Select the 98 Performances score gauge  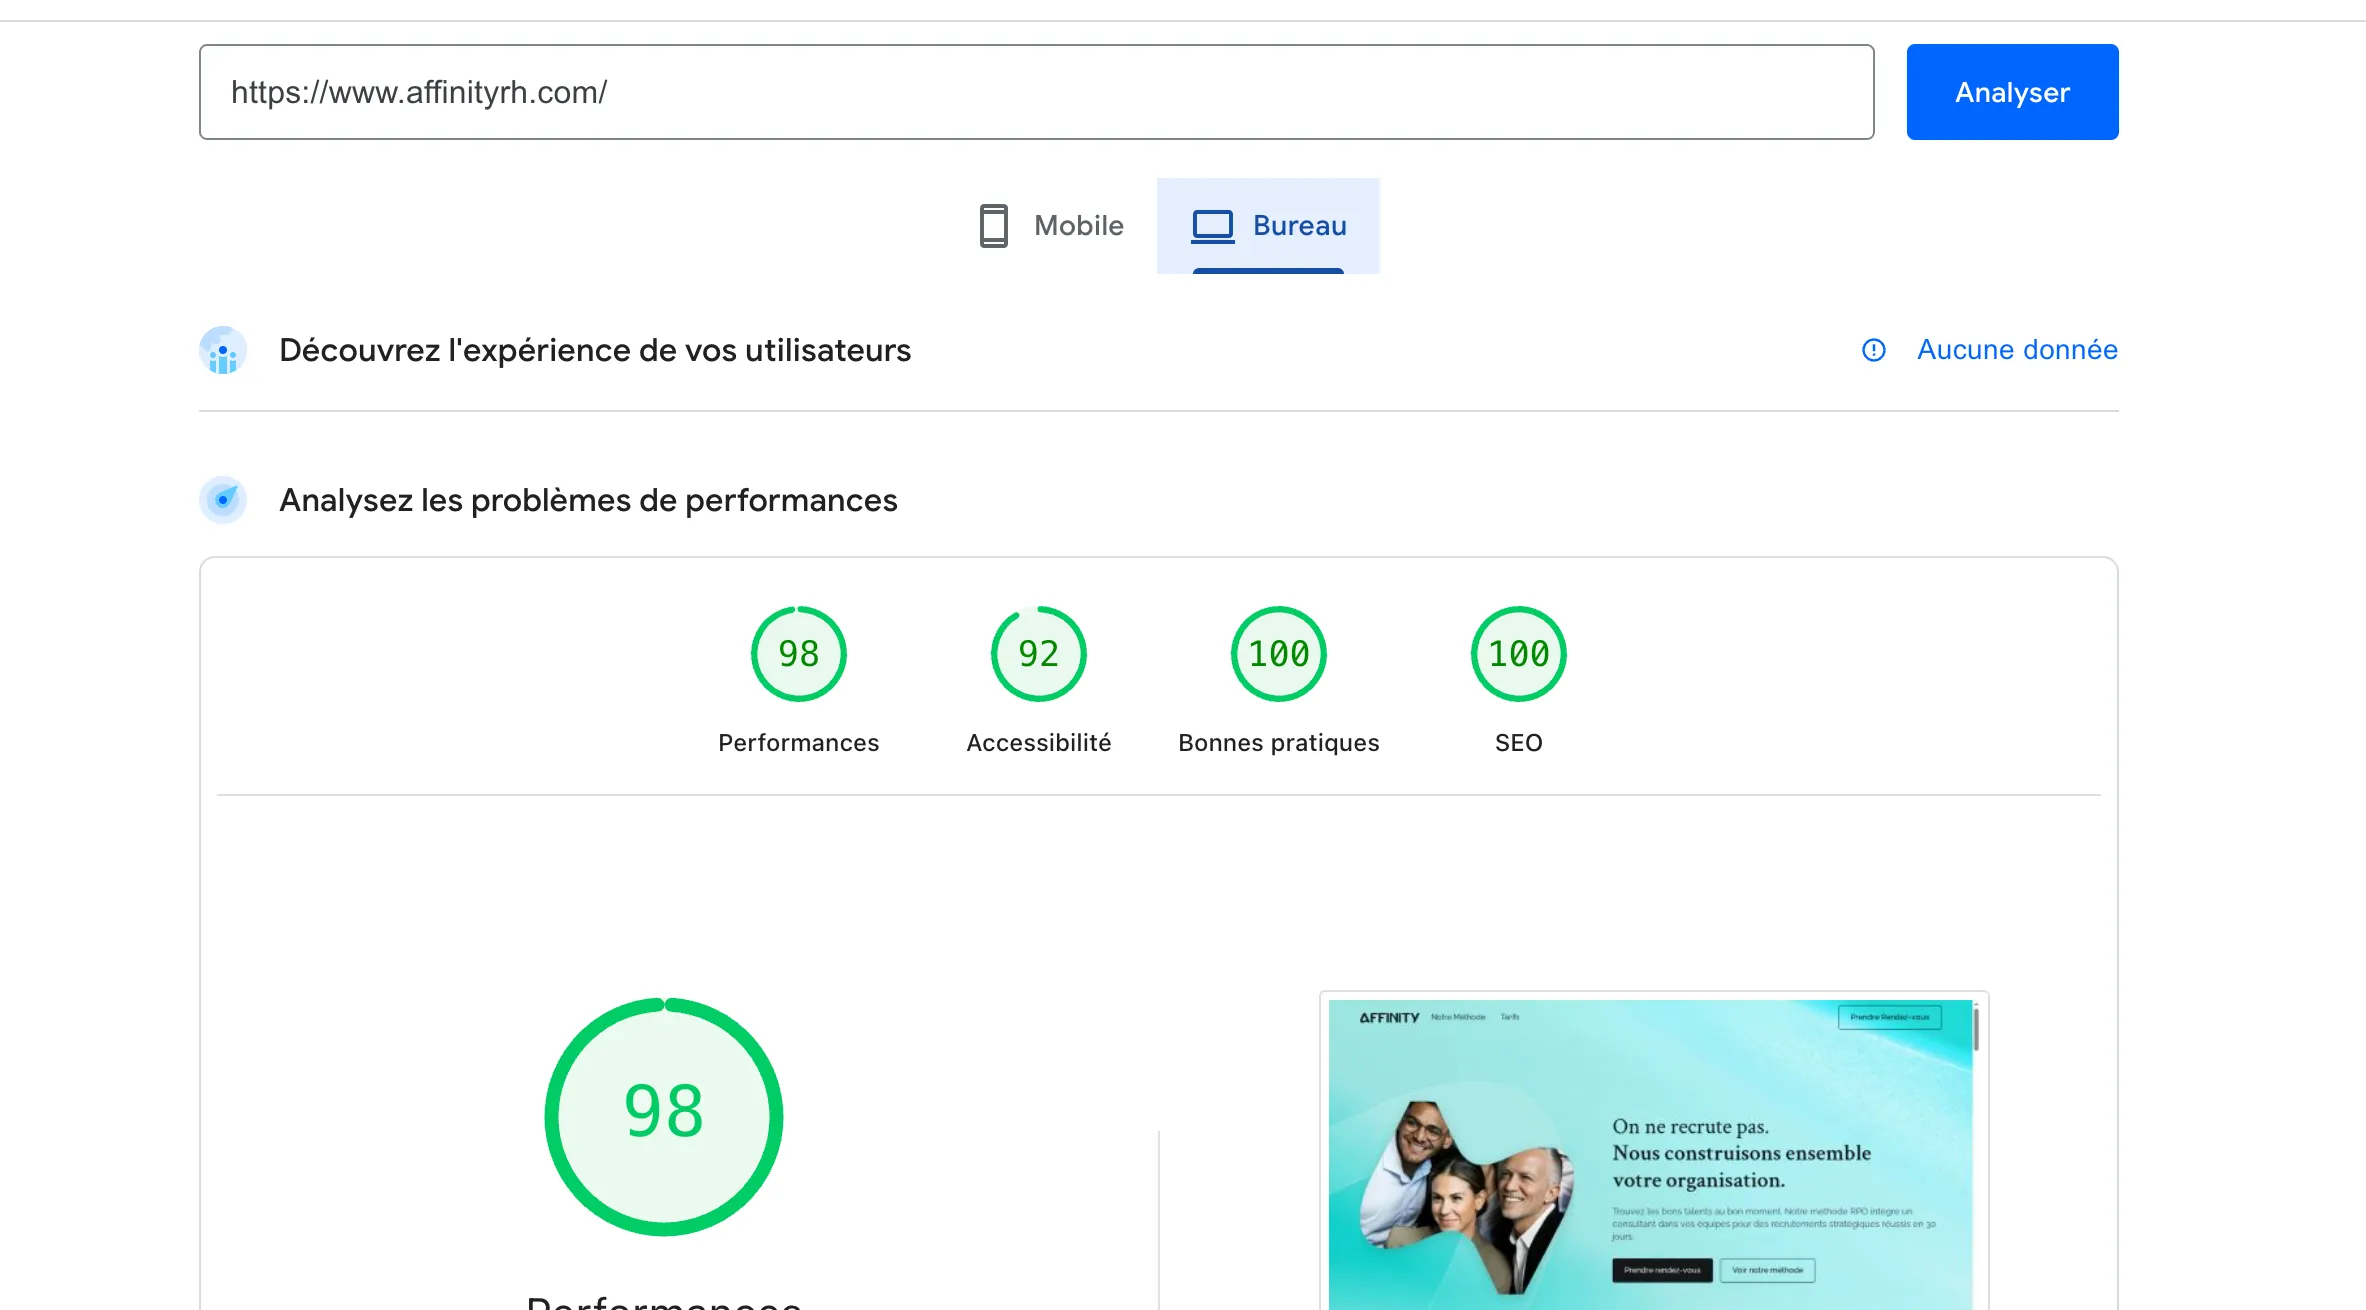point(798,654)
